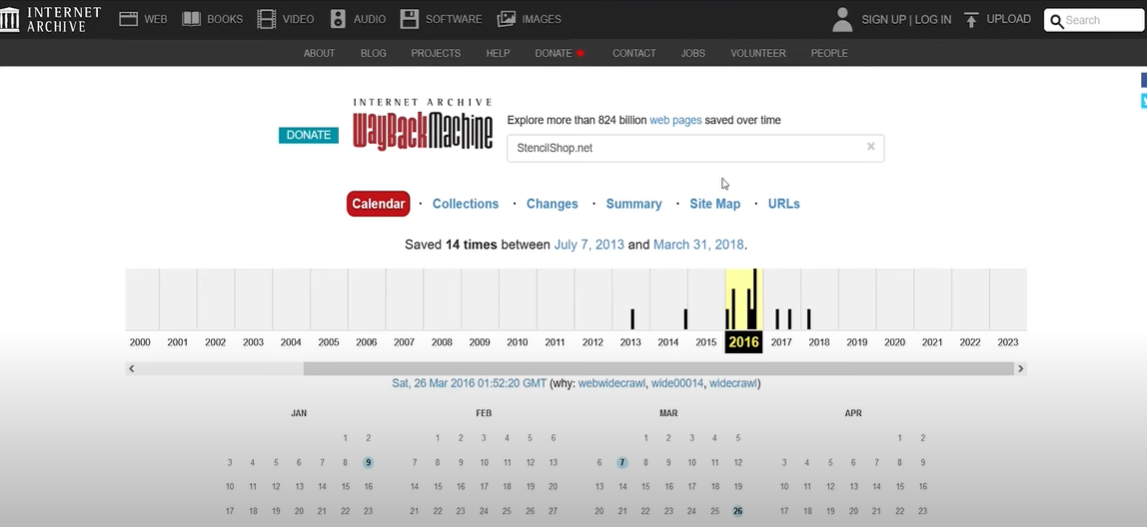Image resolution: width=1147 pixels, height=527 pixels.
Task: Click the Facebook share icon
Action: click(x=1143, y=80)
